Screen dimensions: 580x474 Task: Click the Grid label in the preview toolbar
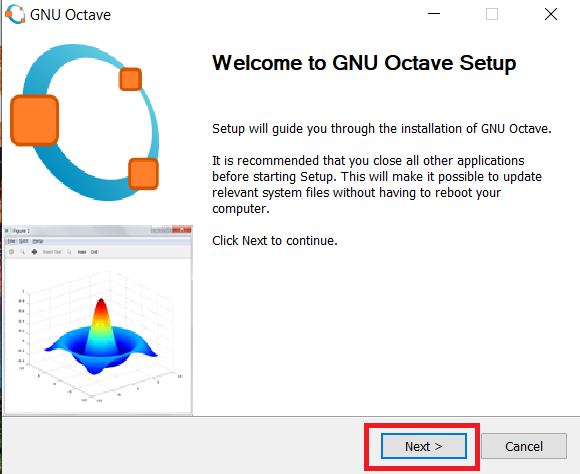point(94,252)
